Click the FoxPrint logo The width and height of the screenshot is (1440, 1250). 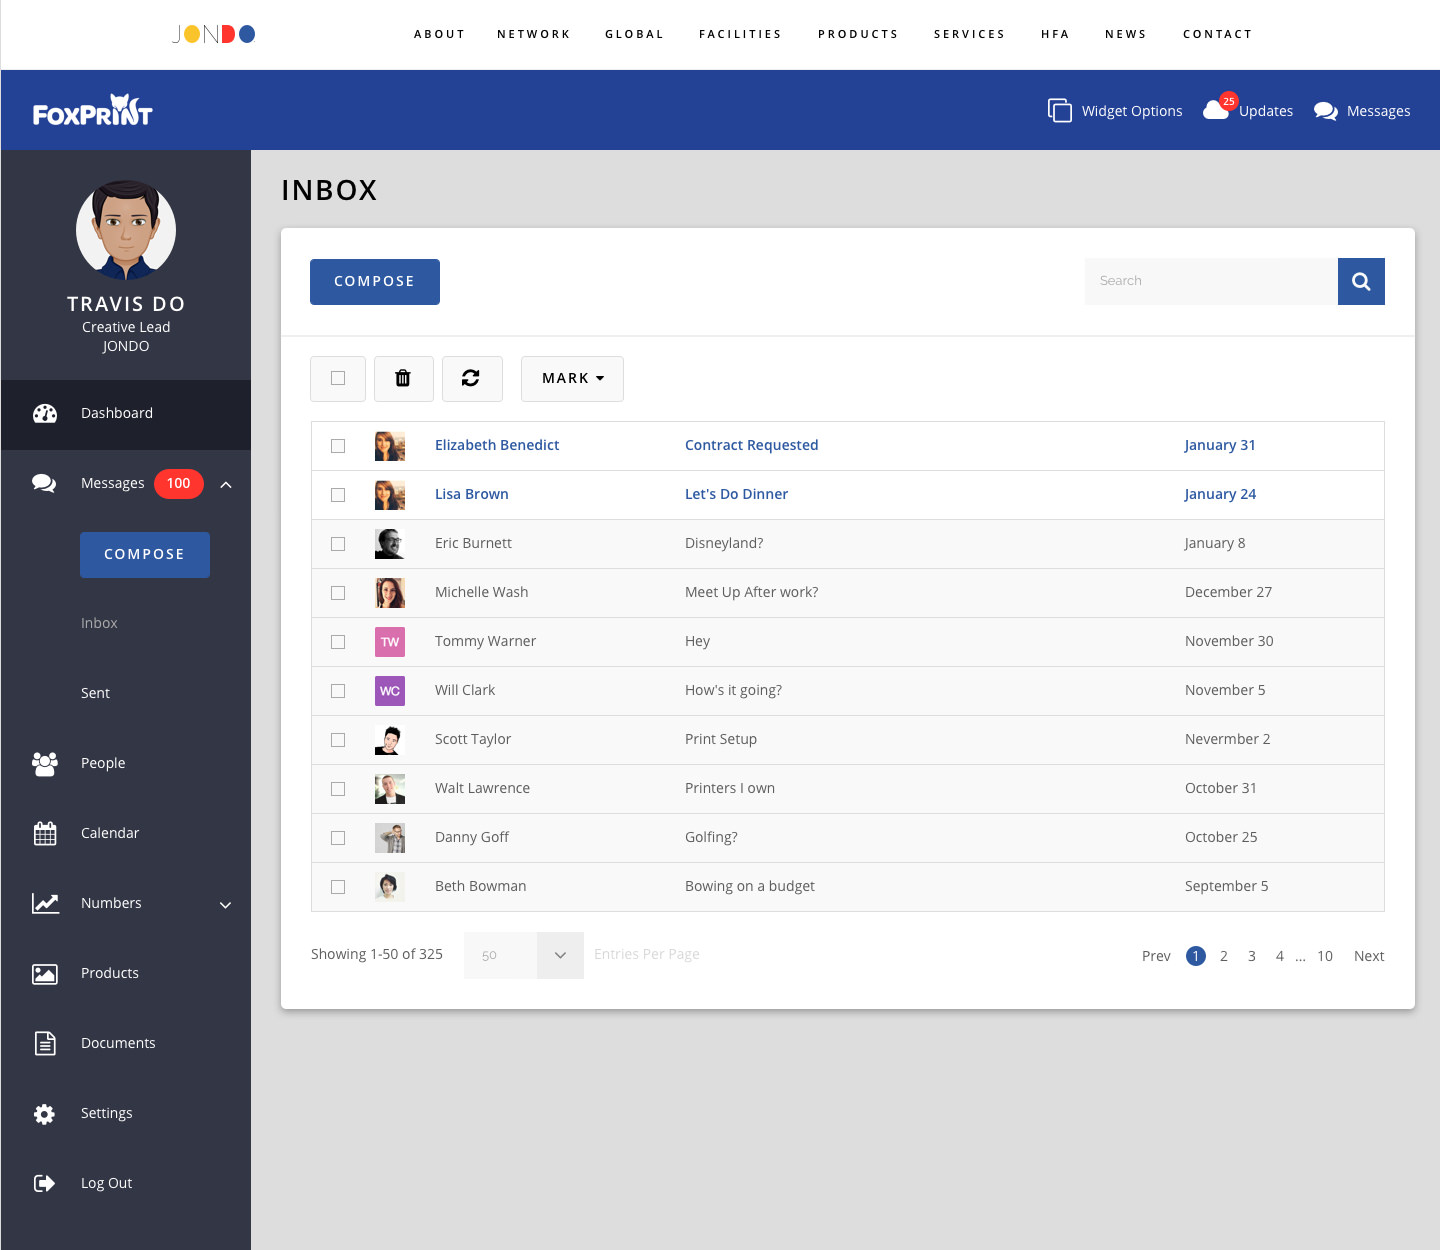[92, 111]
